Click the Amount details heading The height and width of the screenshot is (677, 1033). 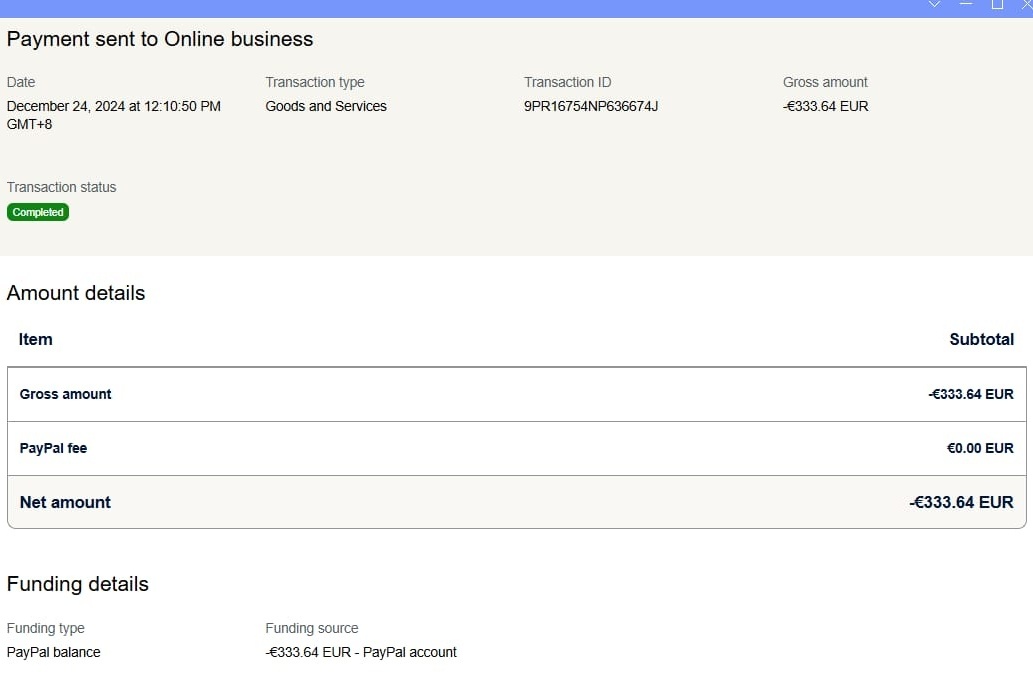point(76,292)
